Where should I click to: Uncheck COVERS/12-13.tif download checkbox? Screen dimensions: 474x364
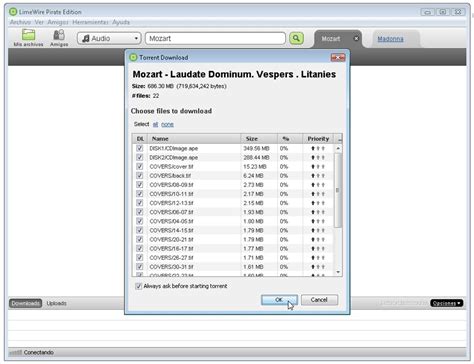[140, 203]
